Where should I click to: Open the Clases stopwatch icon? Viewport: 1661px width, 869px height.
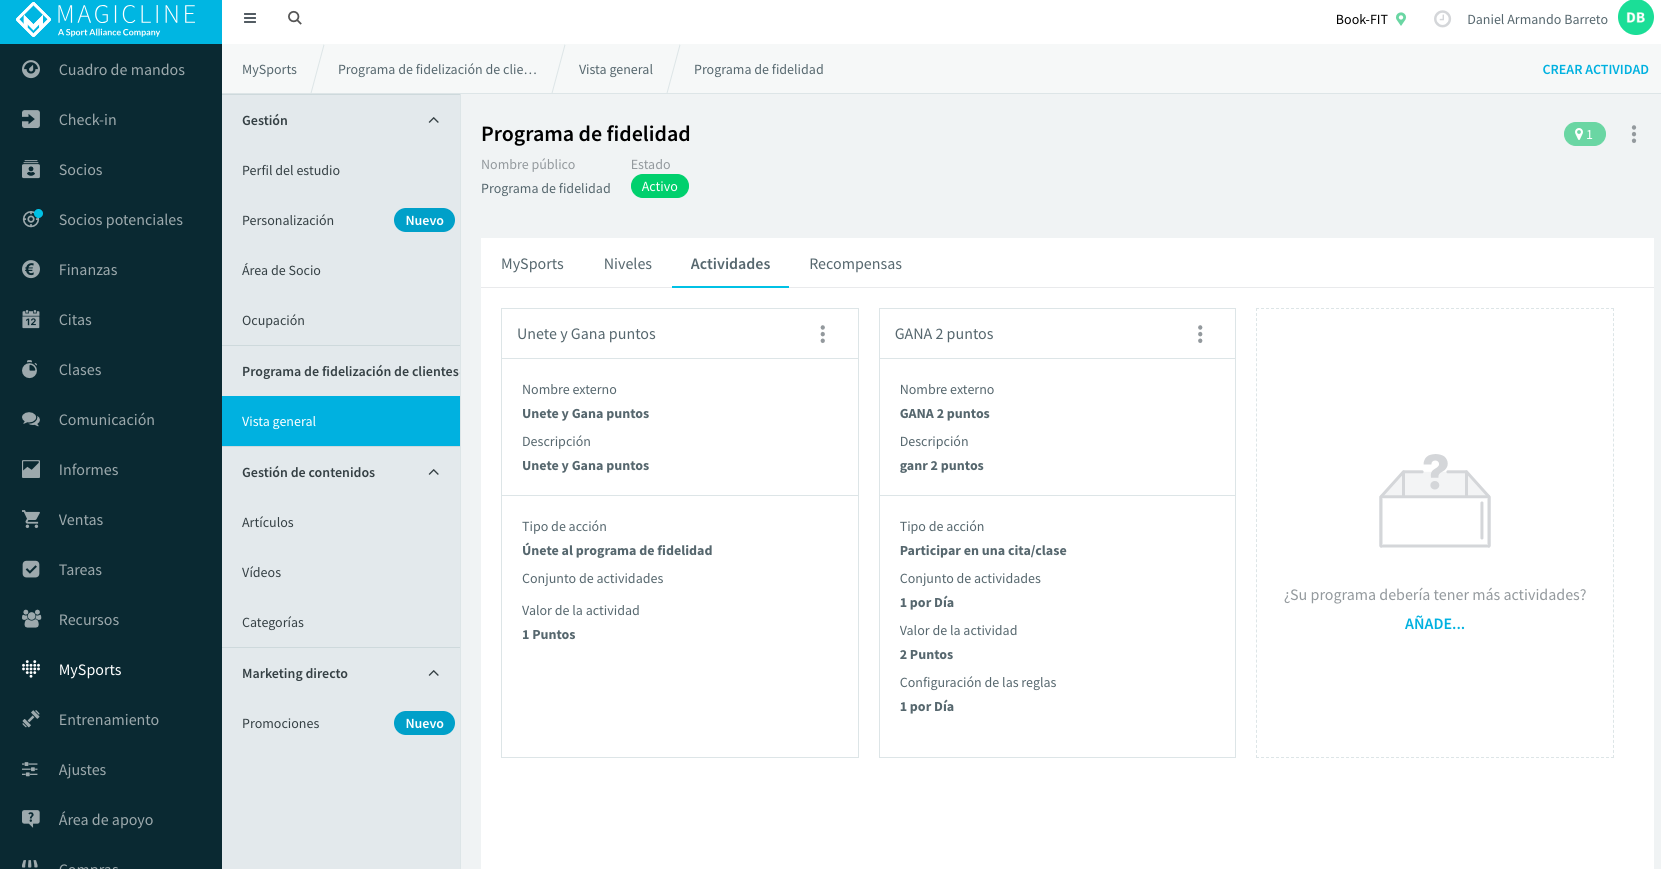point(31,369)
